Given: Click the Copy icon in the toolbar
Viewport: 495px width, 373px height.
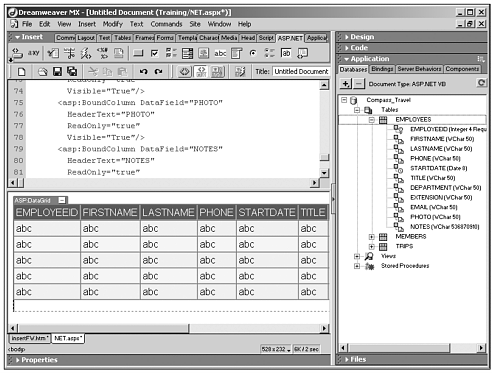Looking at the screenshot, I should click(108, 71).
